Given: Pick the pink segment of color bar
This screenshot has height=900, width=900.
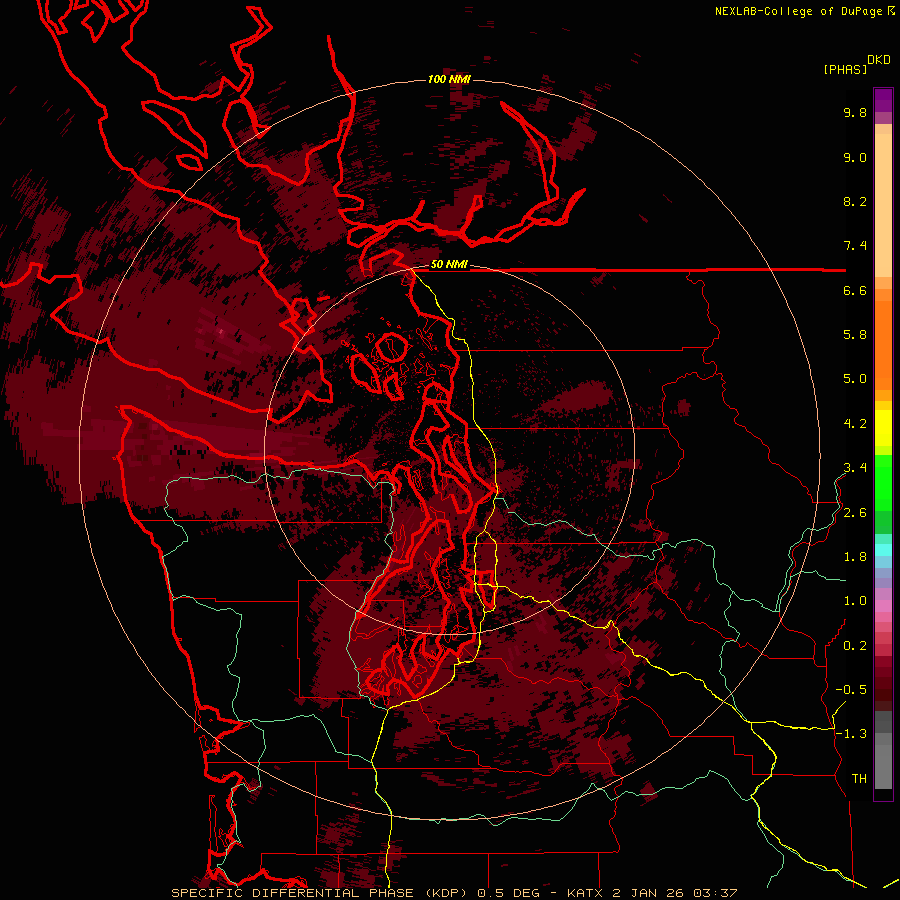Looking at the screenshot, I should pos(883,606).
